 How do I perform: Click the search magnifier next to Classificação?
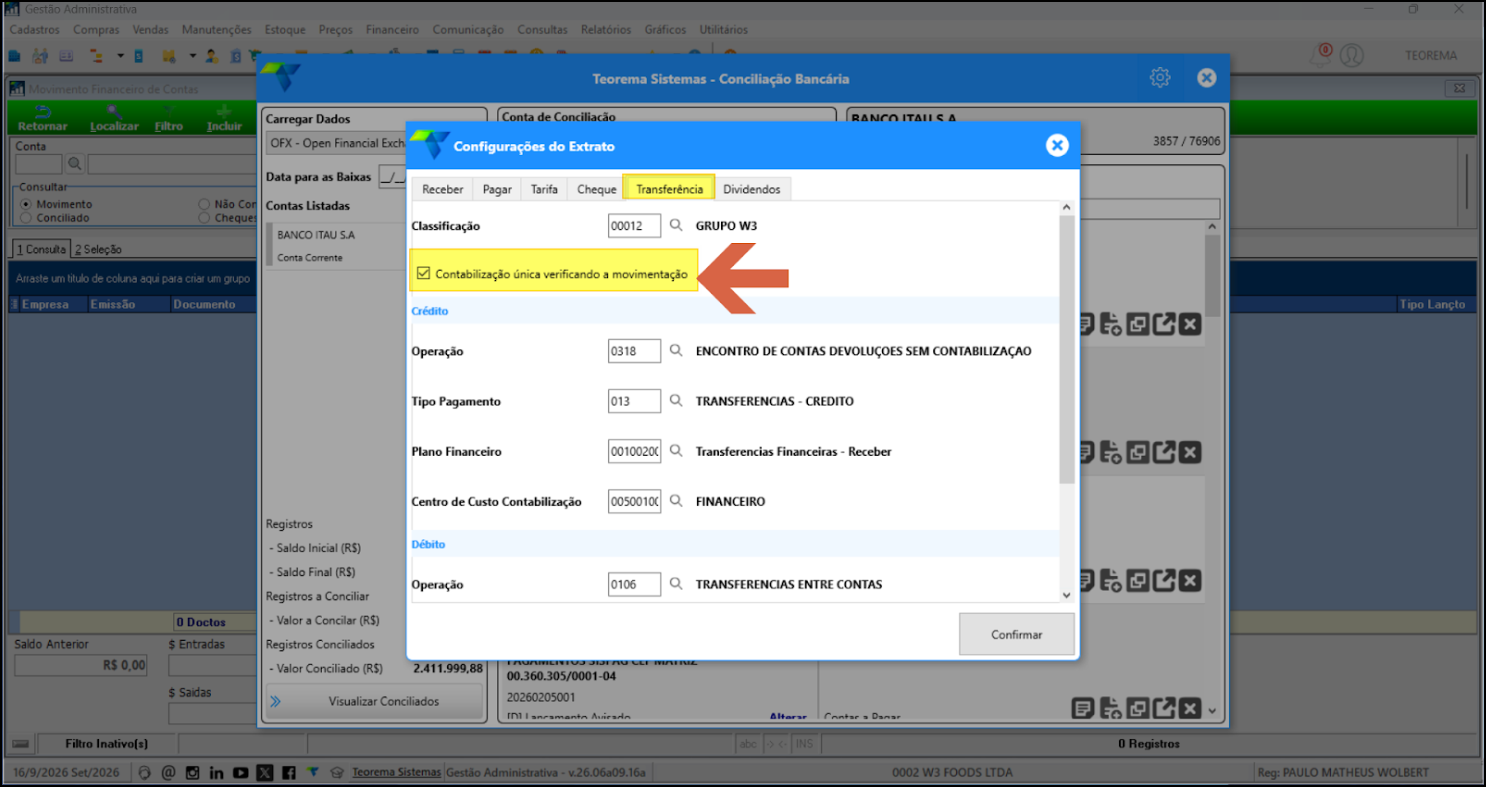(676, 226)
